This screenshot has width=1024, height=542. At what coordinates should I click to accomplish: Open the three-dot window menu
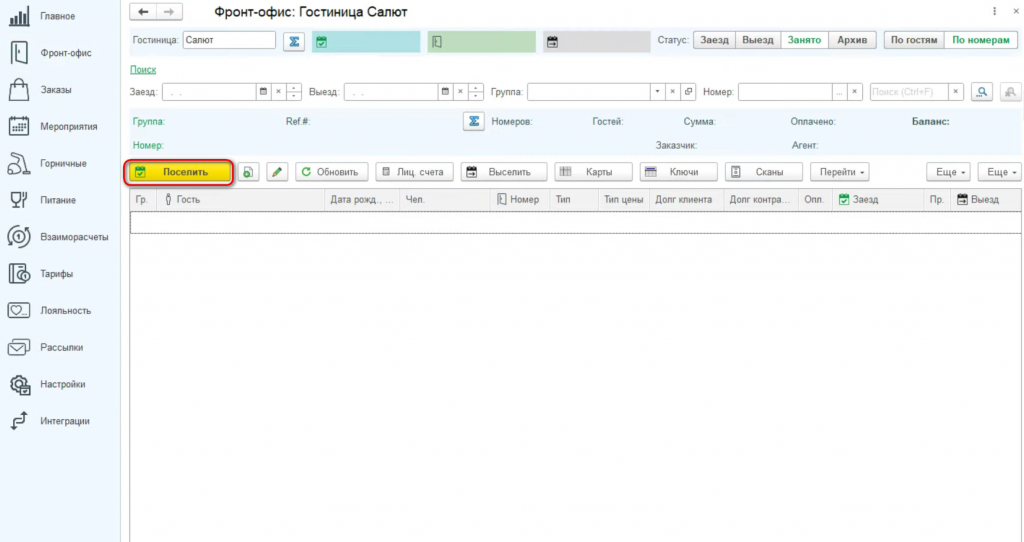coord(995,12)
